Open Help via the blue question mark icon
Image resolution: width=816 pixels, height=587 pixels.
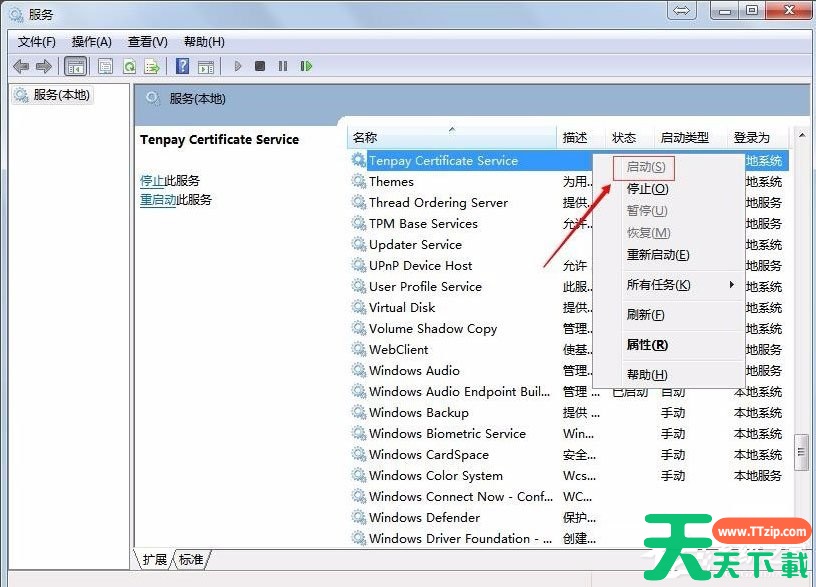pos(182,66)
